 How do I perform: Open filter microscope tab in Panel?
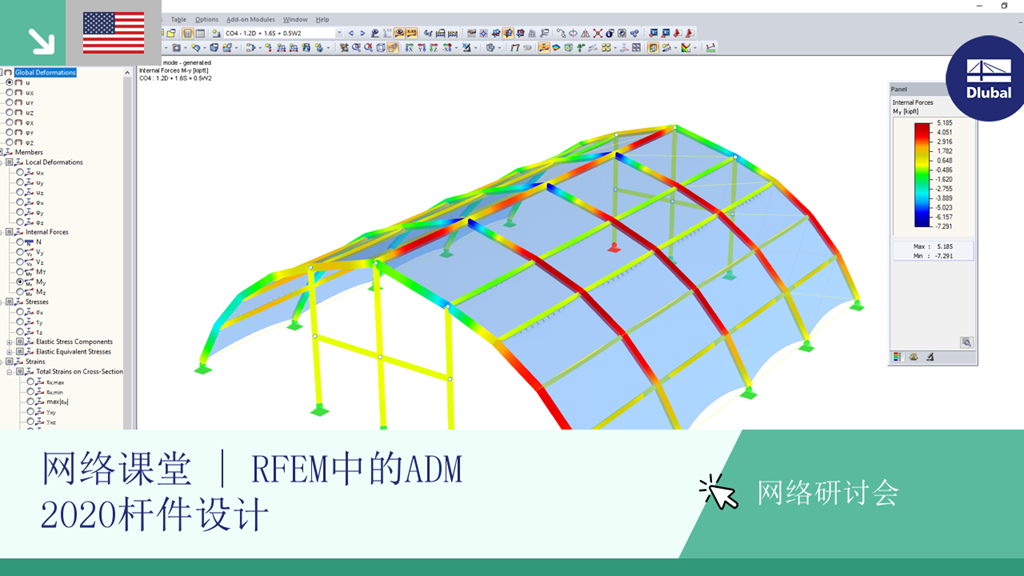pos(930,357)
